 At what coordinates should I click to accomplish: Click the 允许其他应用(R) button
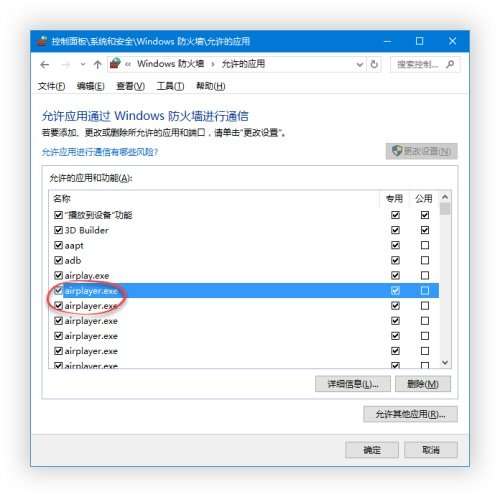click(x=410, y=414)
